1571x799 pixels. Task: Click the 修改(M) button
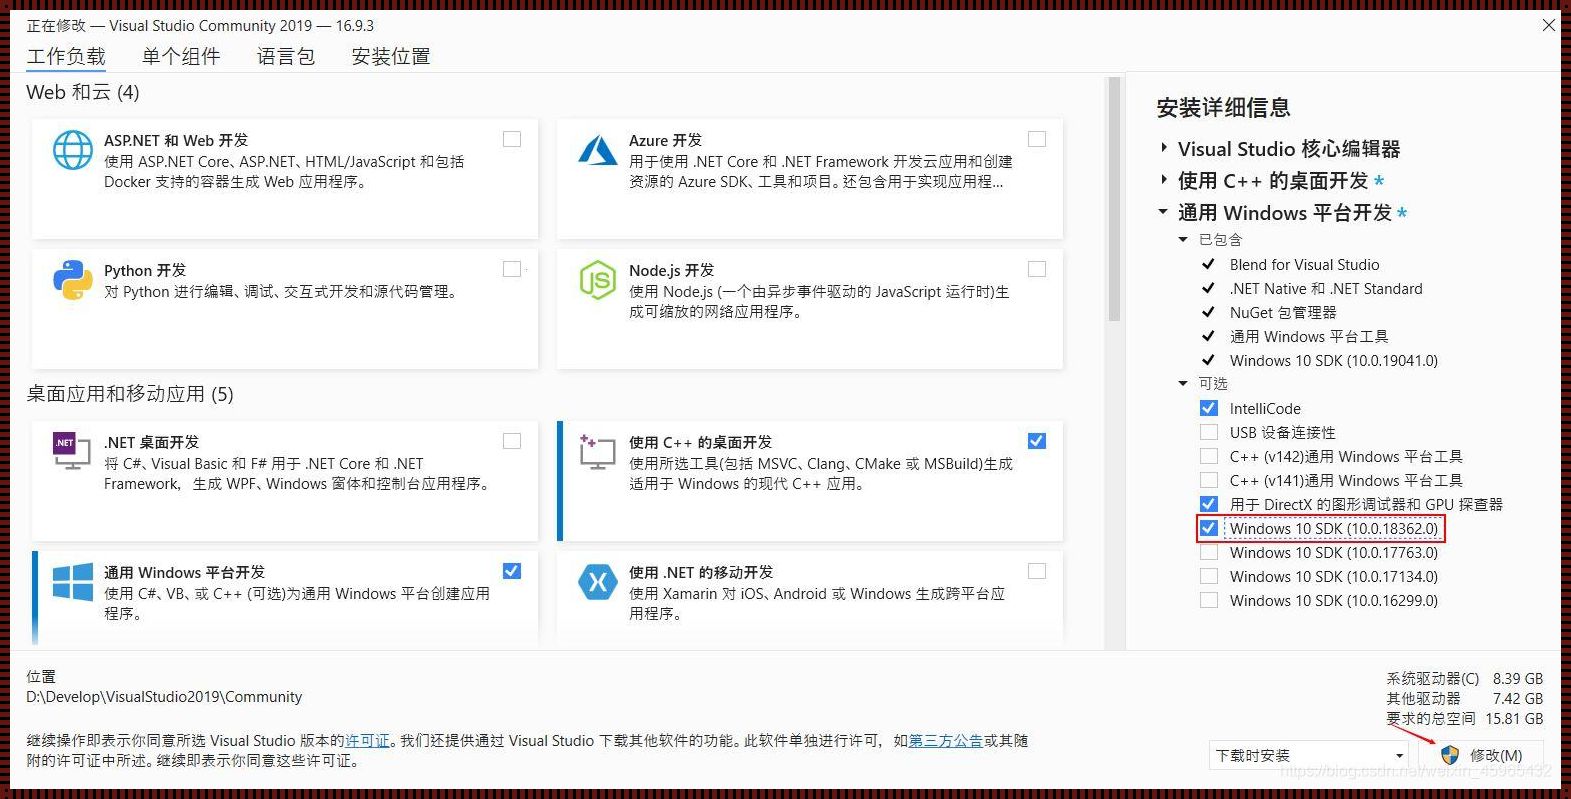click(1482, 755)
